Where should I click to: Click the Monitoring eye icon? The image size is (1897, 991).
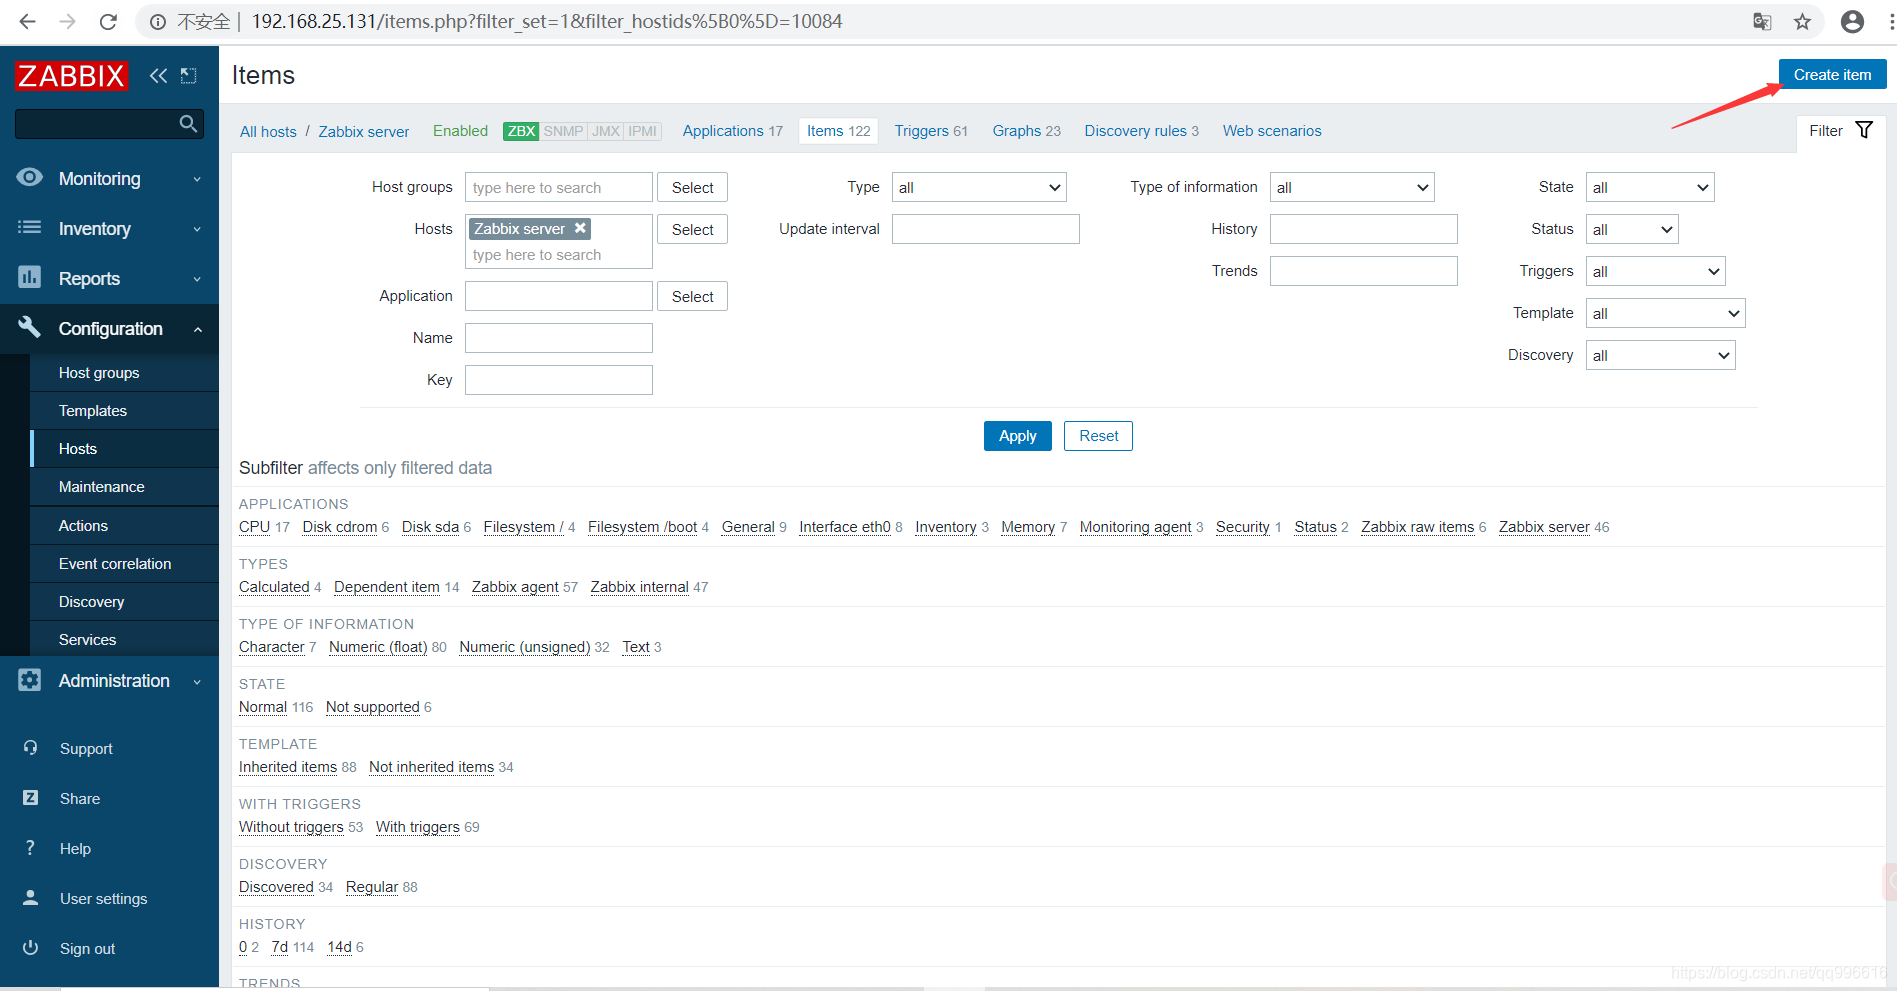click(x=30, y=178)
